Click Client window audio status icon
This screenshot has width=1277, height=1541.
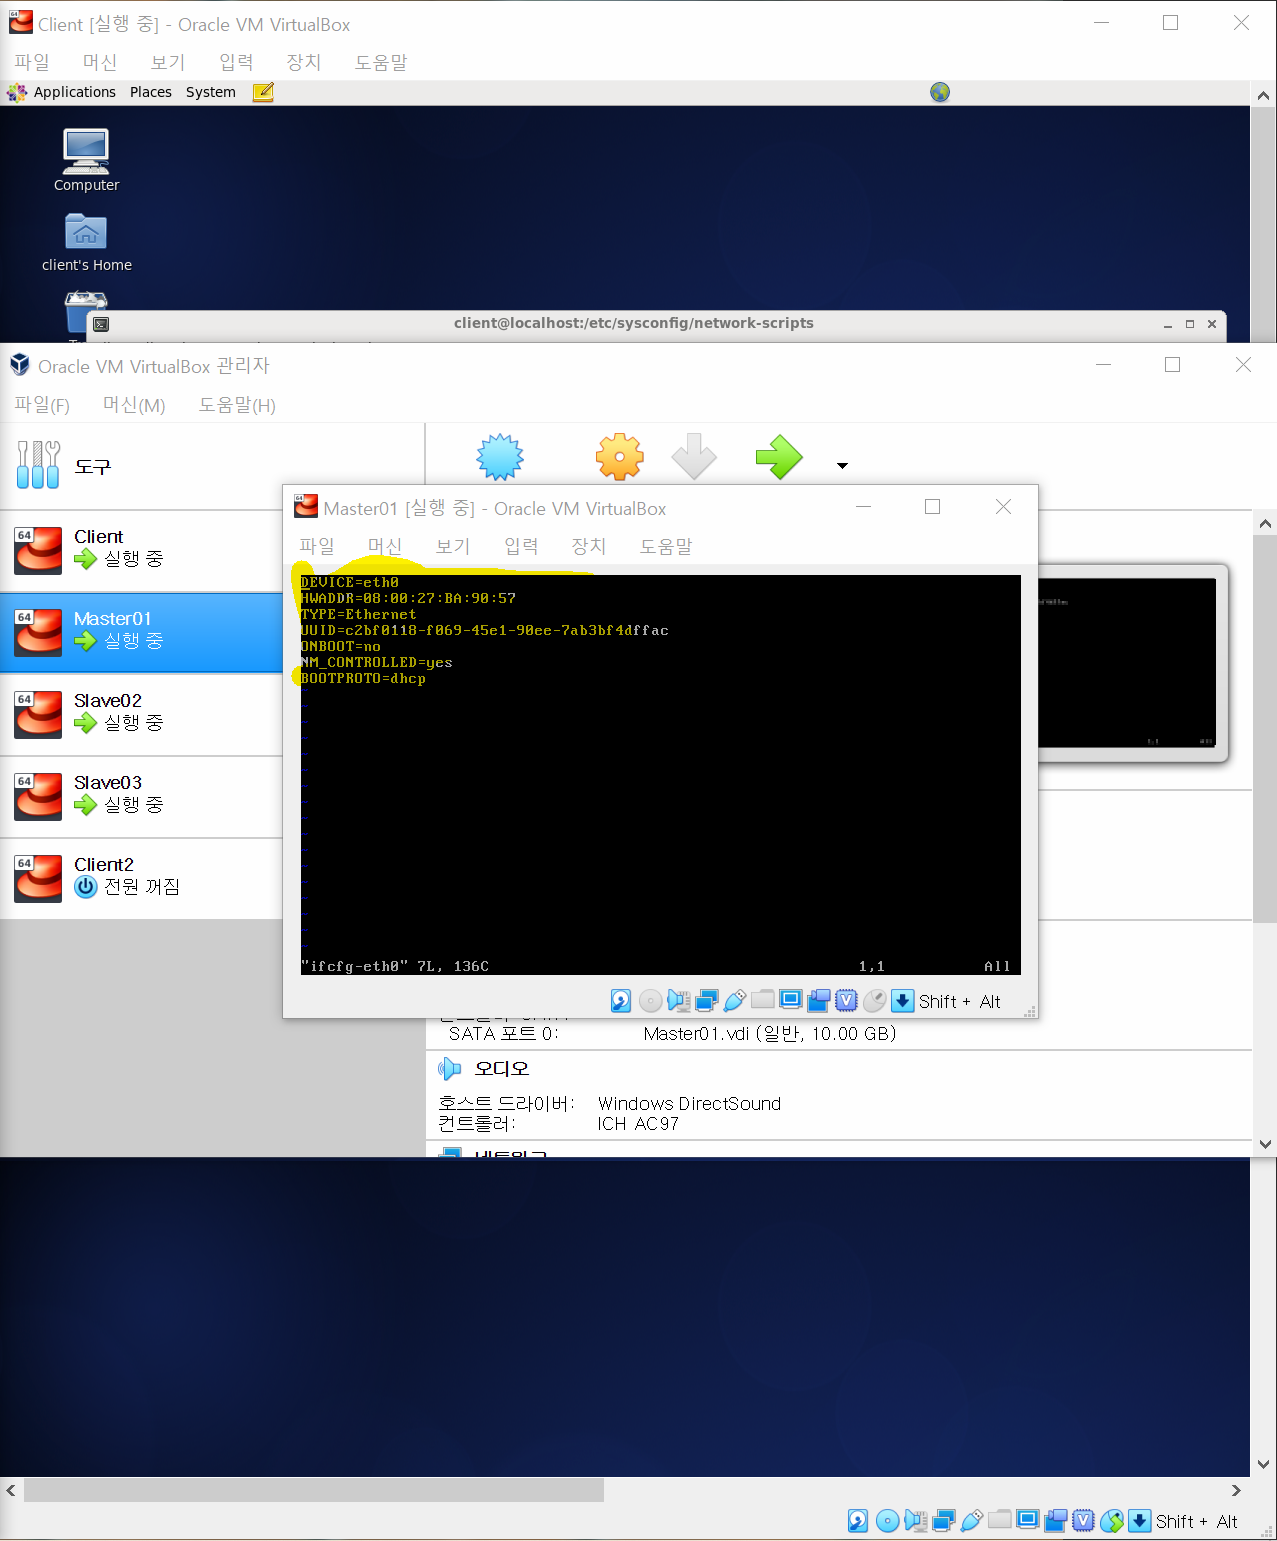[915, 1521]
